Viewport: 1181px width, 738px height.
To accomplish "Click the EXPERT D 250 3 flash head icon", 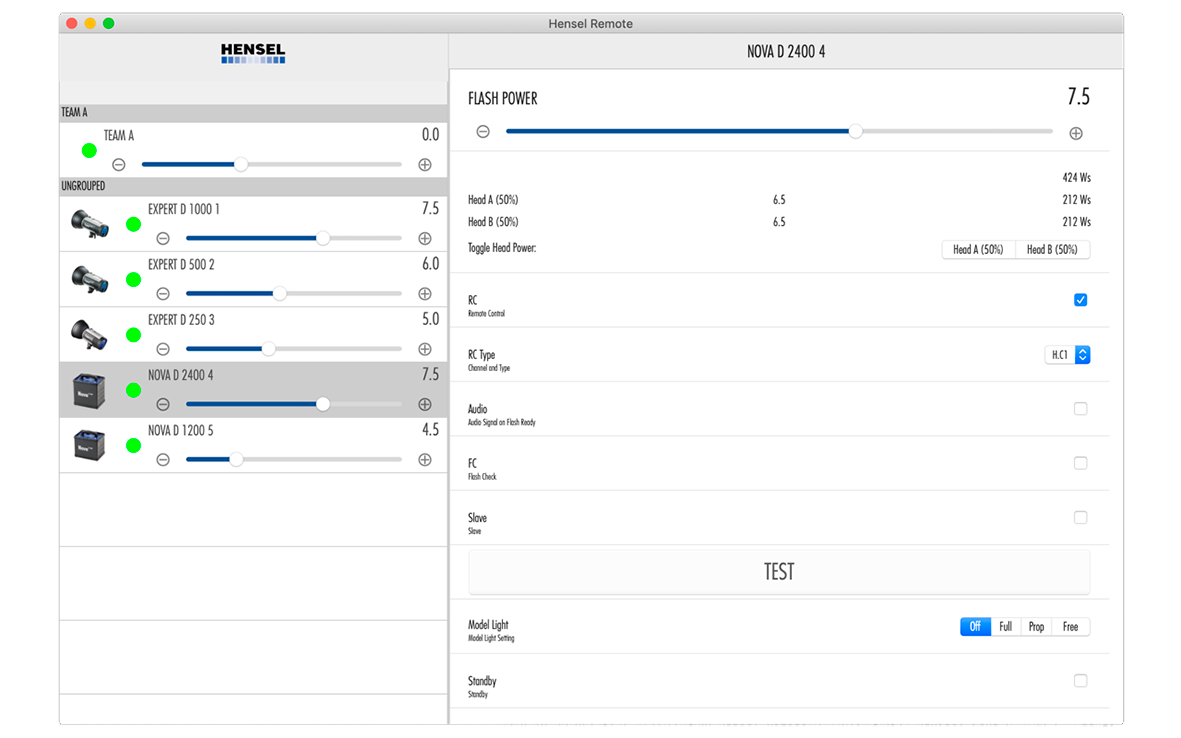I will 89,334.
